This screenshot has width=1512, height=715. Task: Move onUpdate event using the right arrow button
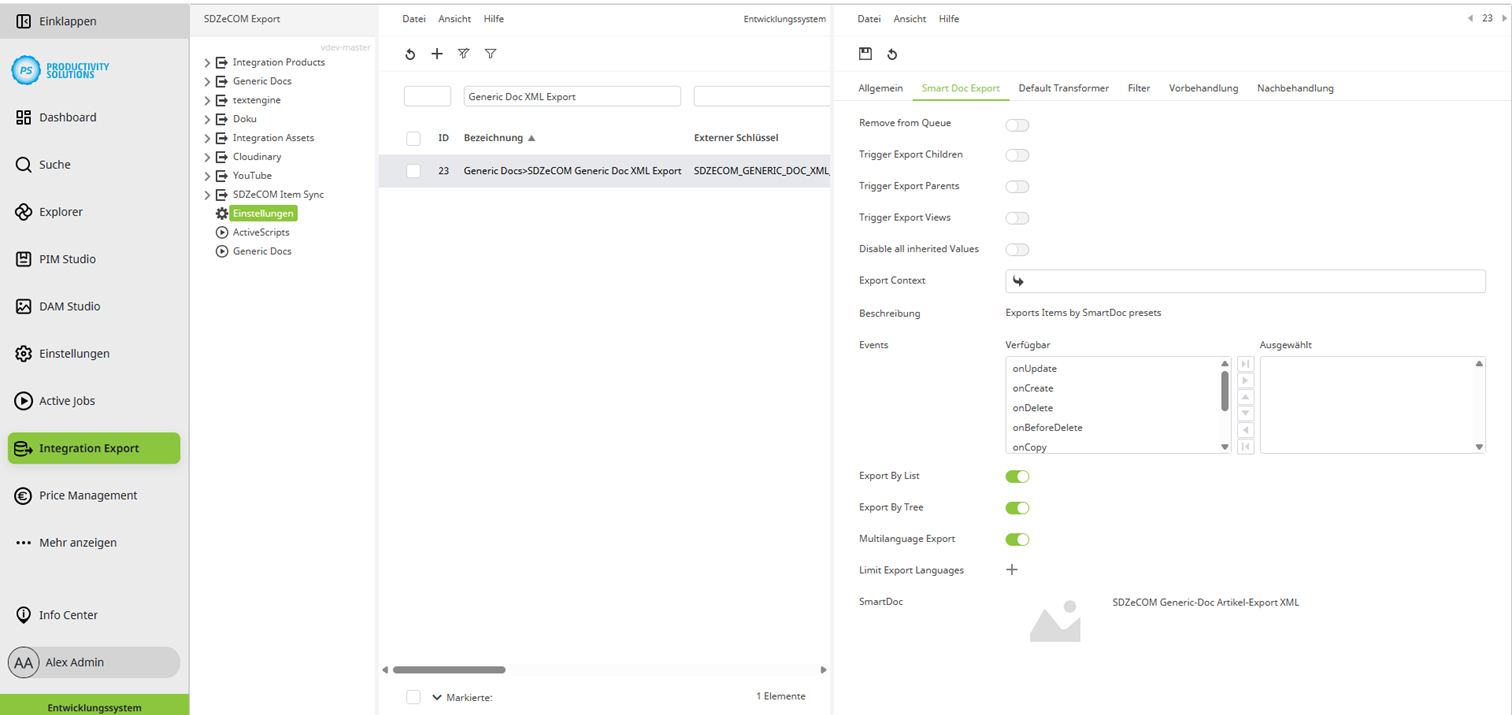[1245, 379]
